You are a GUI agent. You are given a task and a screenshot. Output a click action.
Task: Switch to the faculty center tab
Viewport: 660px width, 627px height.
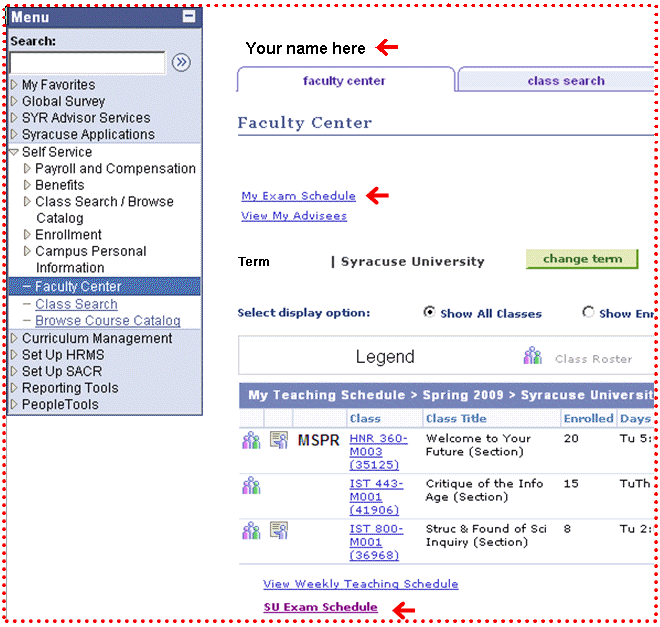344,80
